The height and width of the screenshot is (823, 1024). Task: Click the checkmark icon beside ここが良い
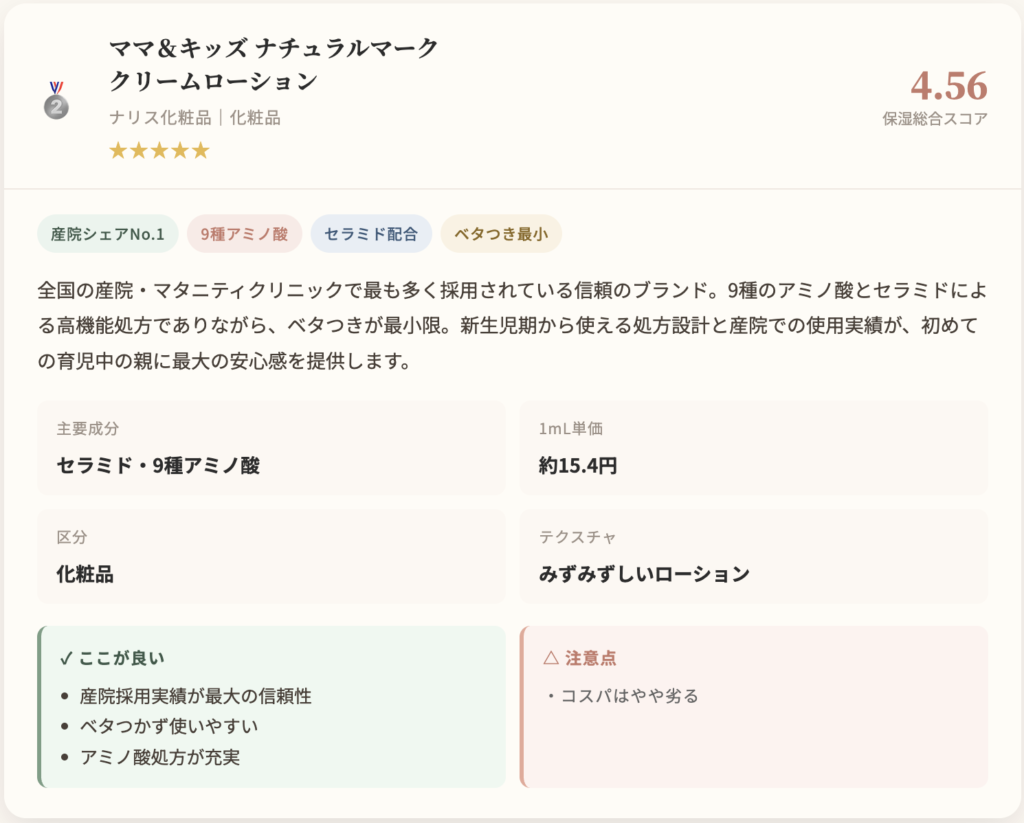click(65, 658)
